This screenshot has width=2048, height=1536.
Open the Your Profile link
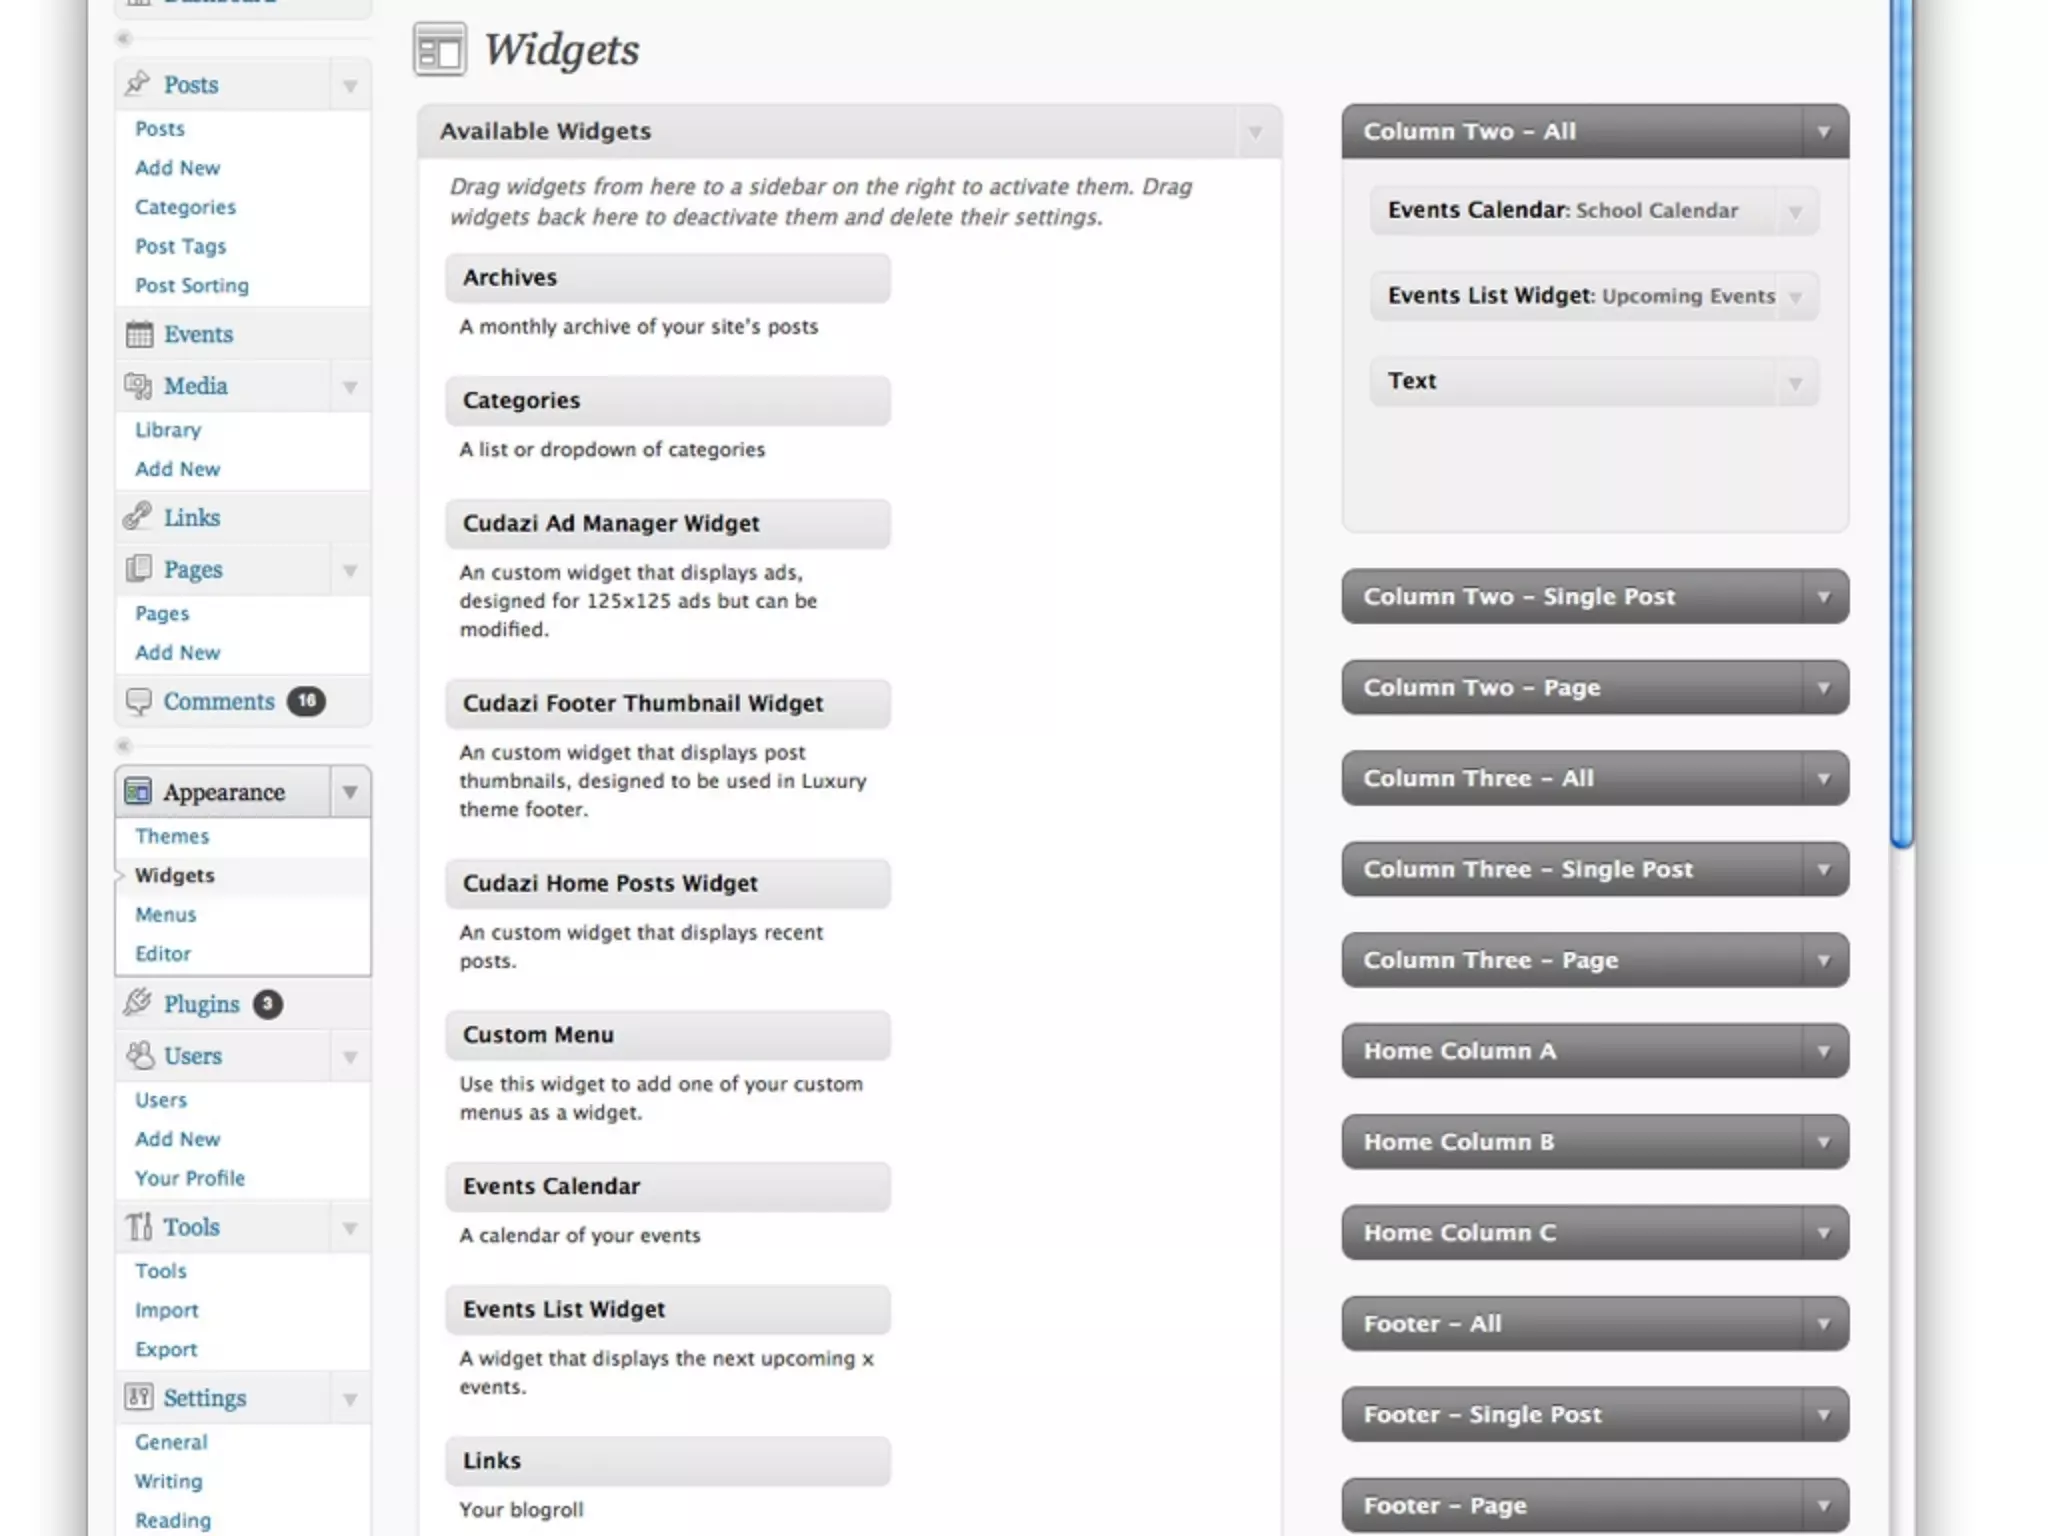click(x=190, y=1178)
